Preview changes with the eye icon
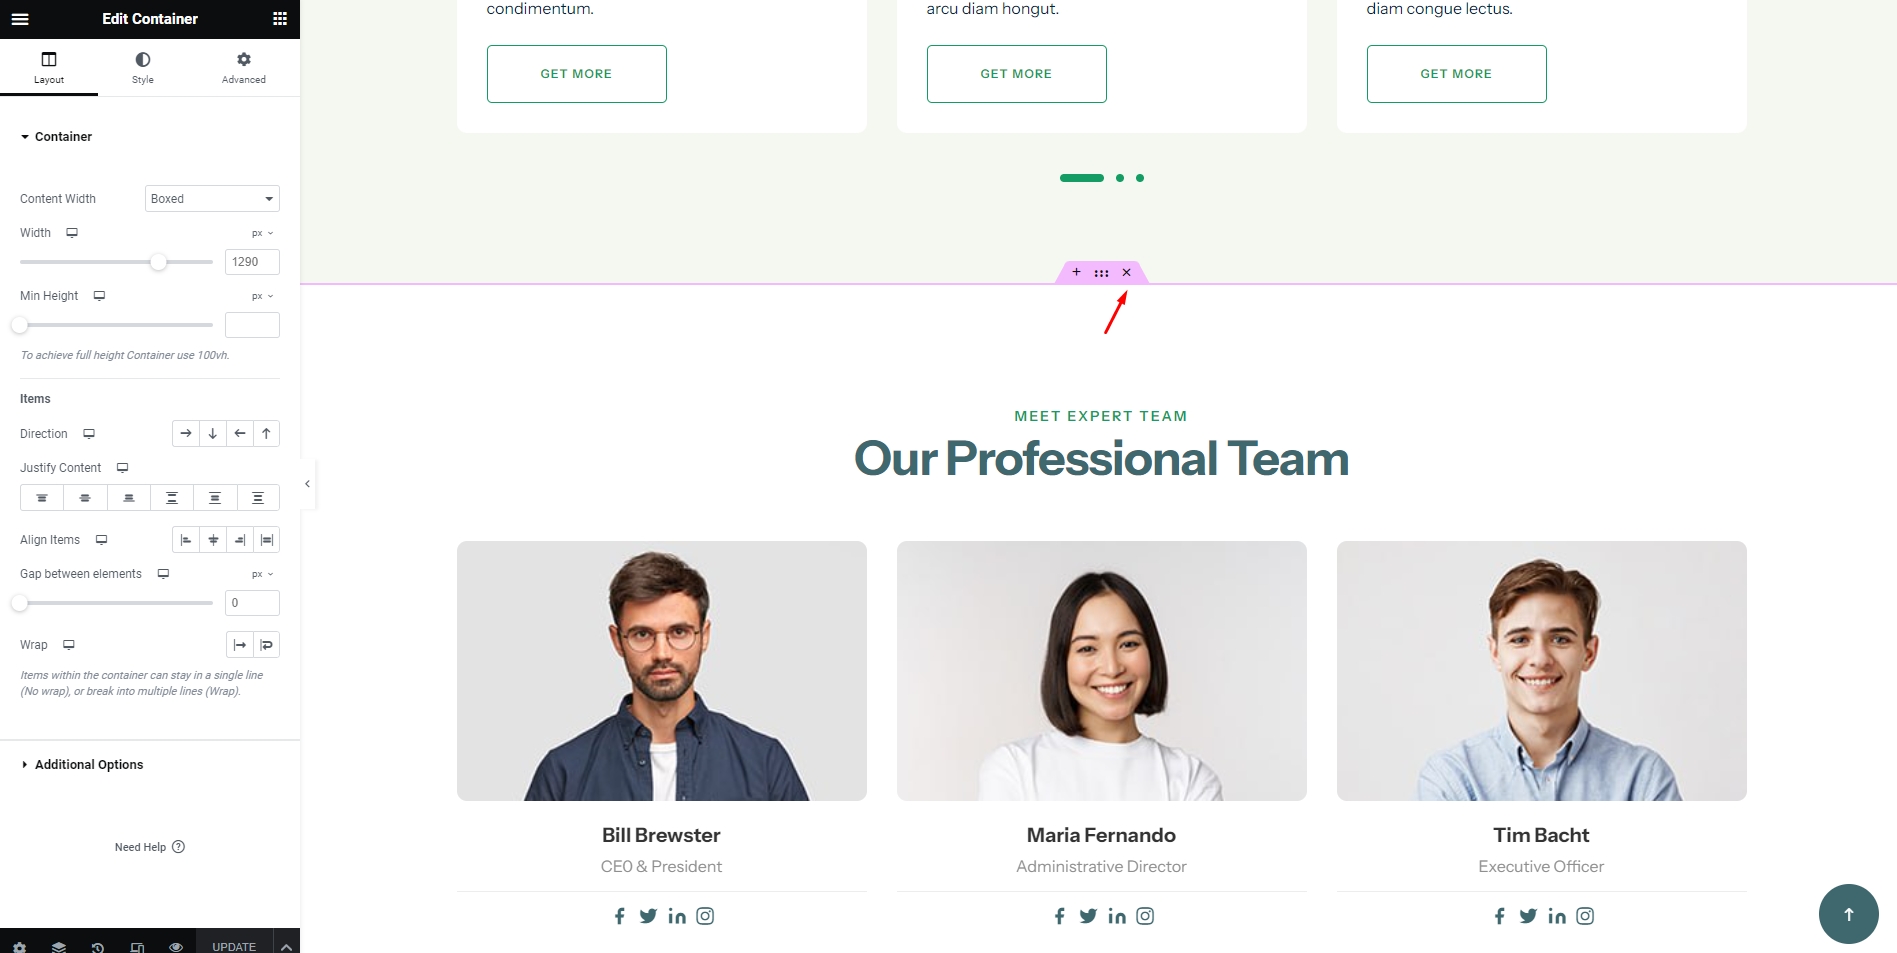 click(176, 946)
